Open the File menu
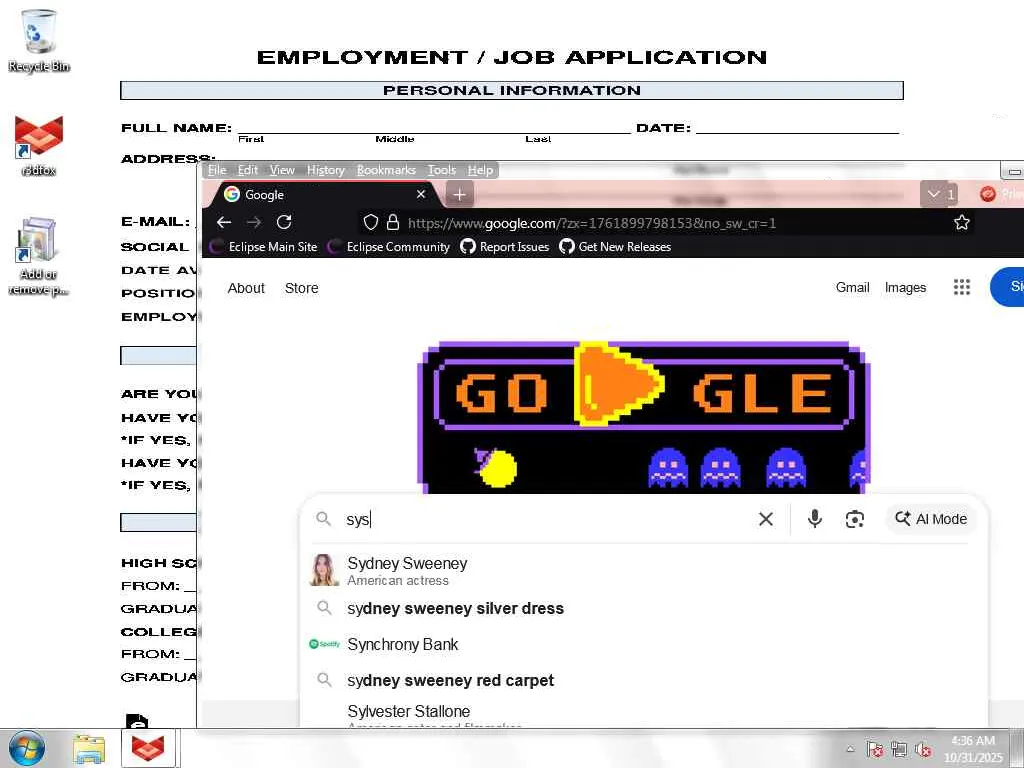The width and height of the screenshot is (1024, 768). click(217, 170)
